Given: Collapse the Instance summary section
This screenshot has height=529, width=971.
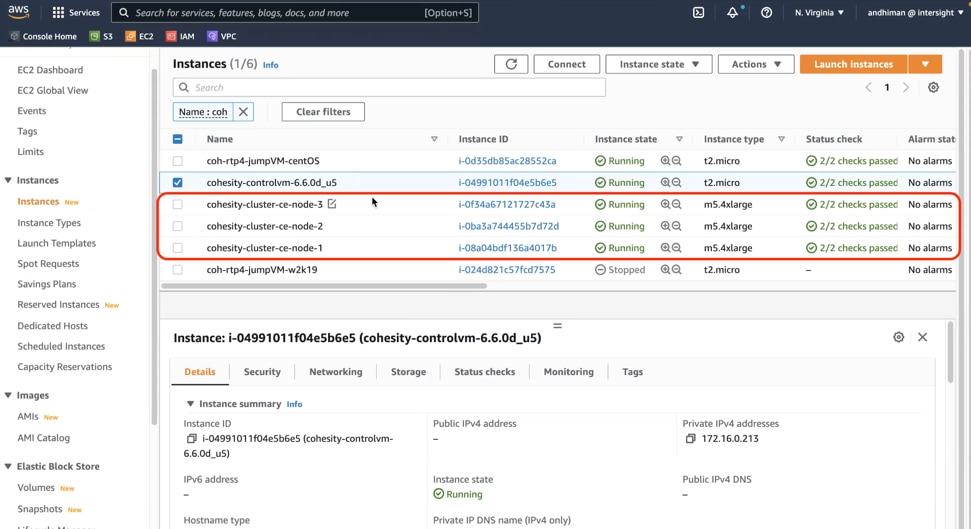Looking at the screenshot, I should click(x=190, y=404).
